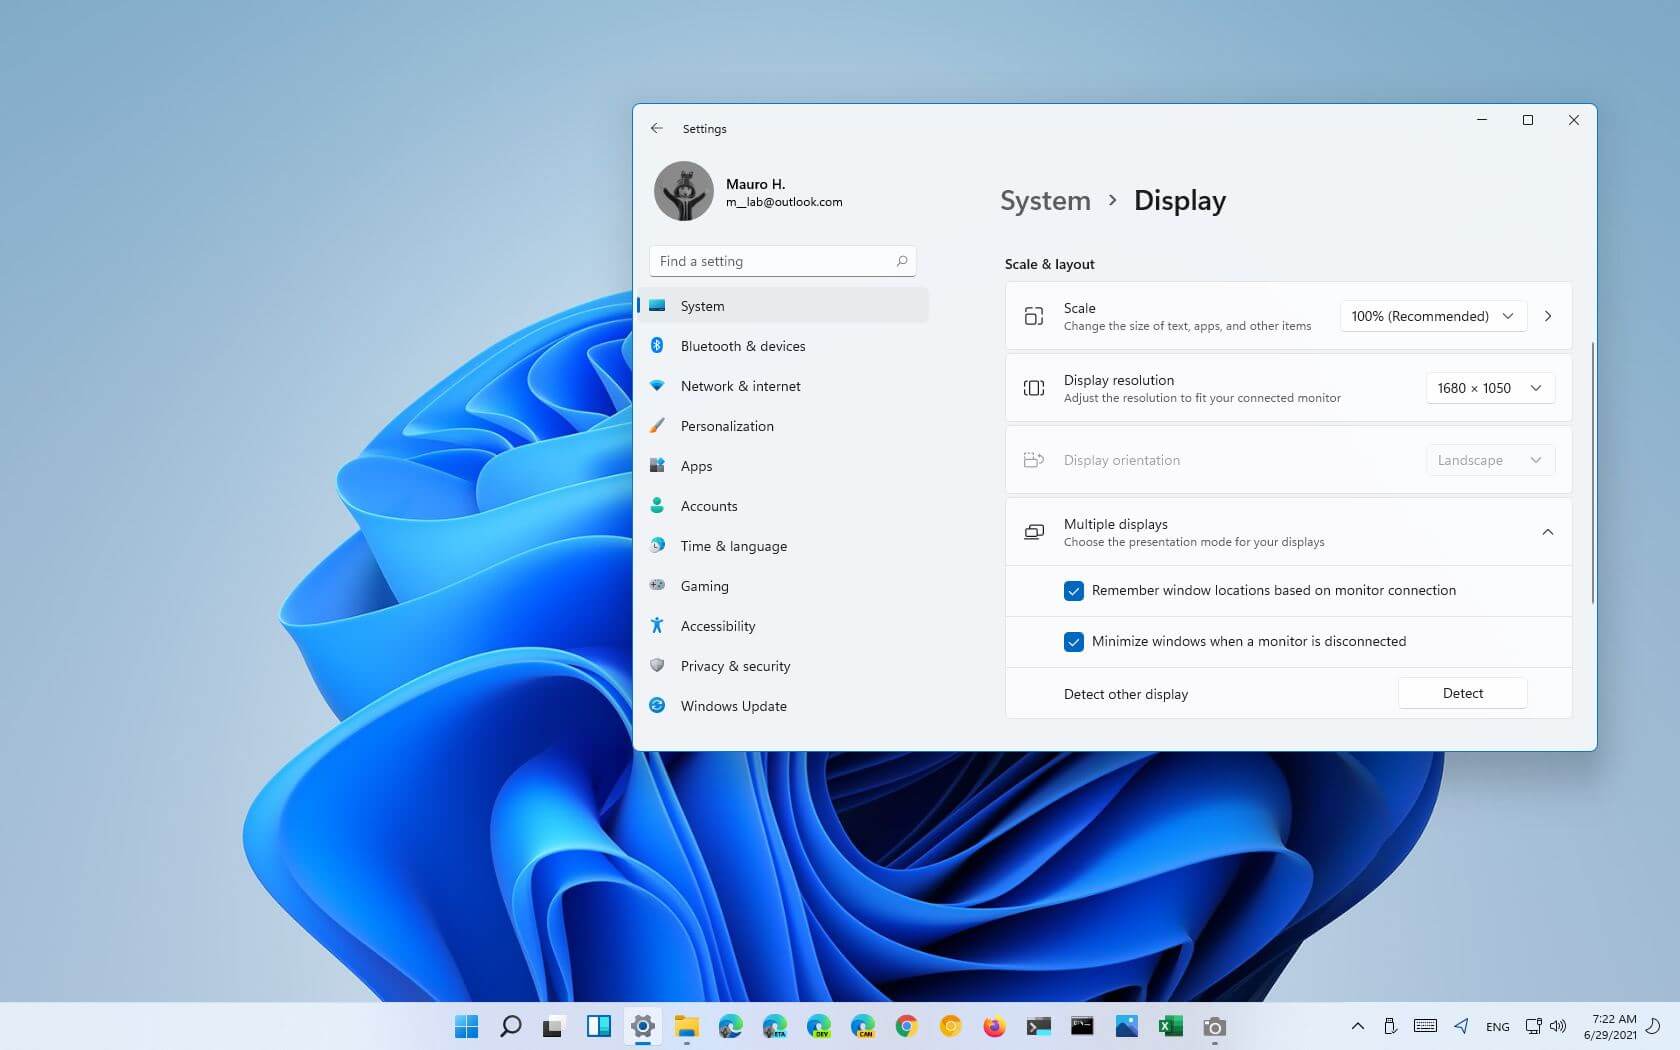Open Excel from the taskbar

[x=1170, y=1026]
